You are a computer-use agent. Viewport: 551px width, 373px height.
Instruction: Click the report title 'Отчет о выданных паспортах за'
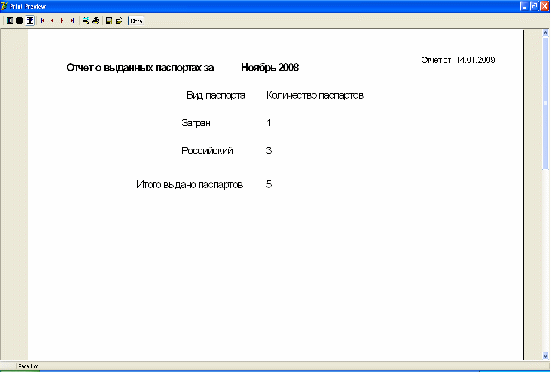140,67
